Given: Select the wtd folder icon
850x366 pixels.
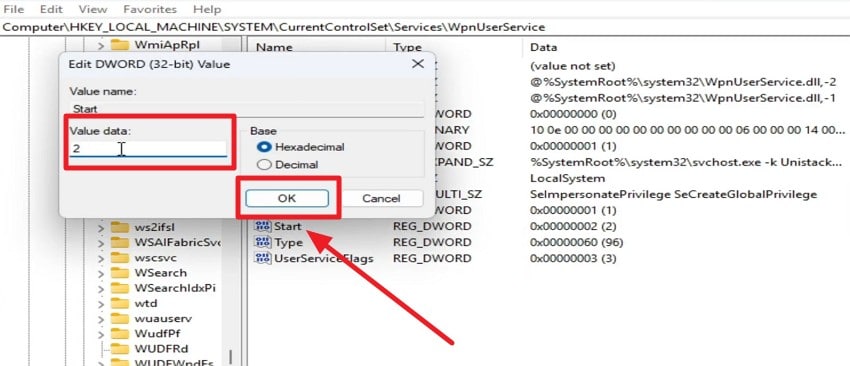Looking at the screenshot, I should pos(120,303).
